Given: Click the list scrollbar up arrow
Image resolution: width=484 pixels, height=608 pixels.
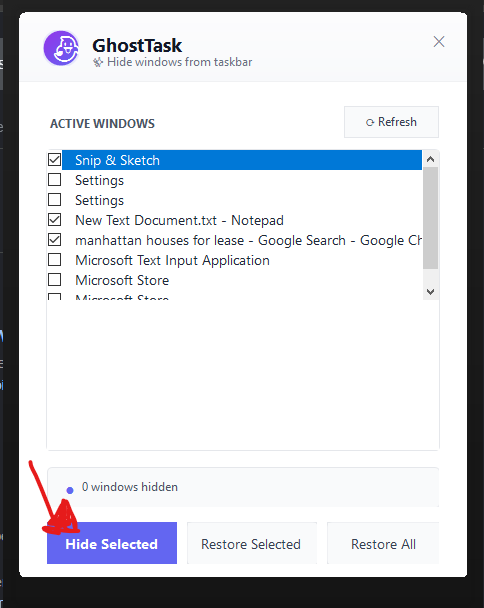Looking at the screenshot, I should point(430,159).
